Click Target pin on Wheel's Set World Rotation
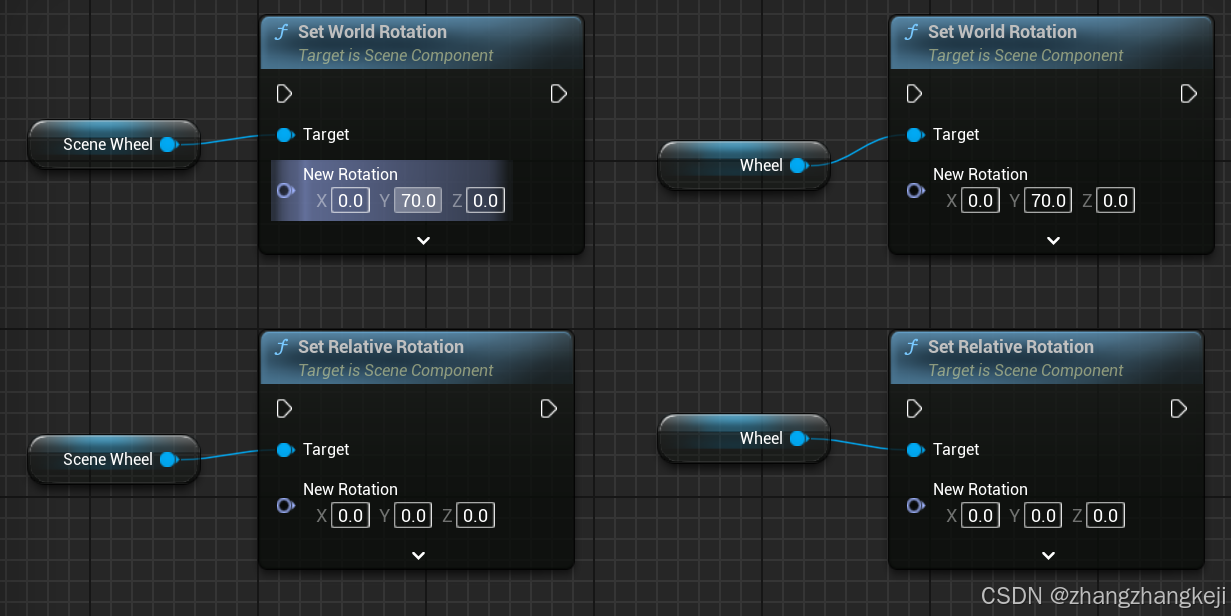 tap(915, 135)
